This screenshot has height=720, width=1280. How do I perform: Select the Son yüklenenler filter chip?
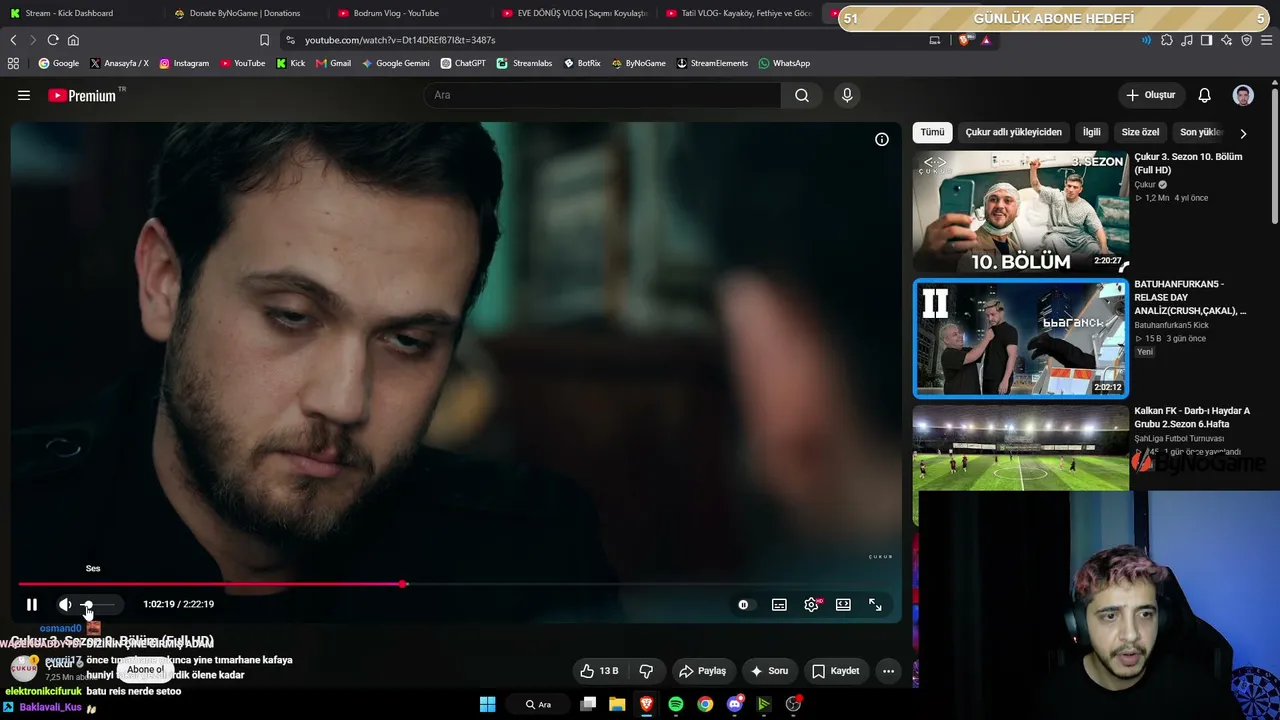1201,132
